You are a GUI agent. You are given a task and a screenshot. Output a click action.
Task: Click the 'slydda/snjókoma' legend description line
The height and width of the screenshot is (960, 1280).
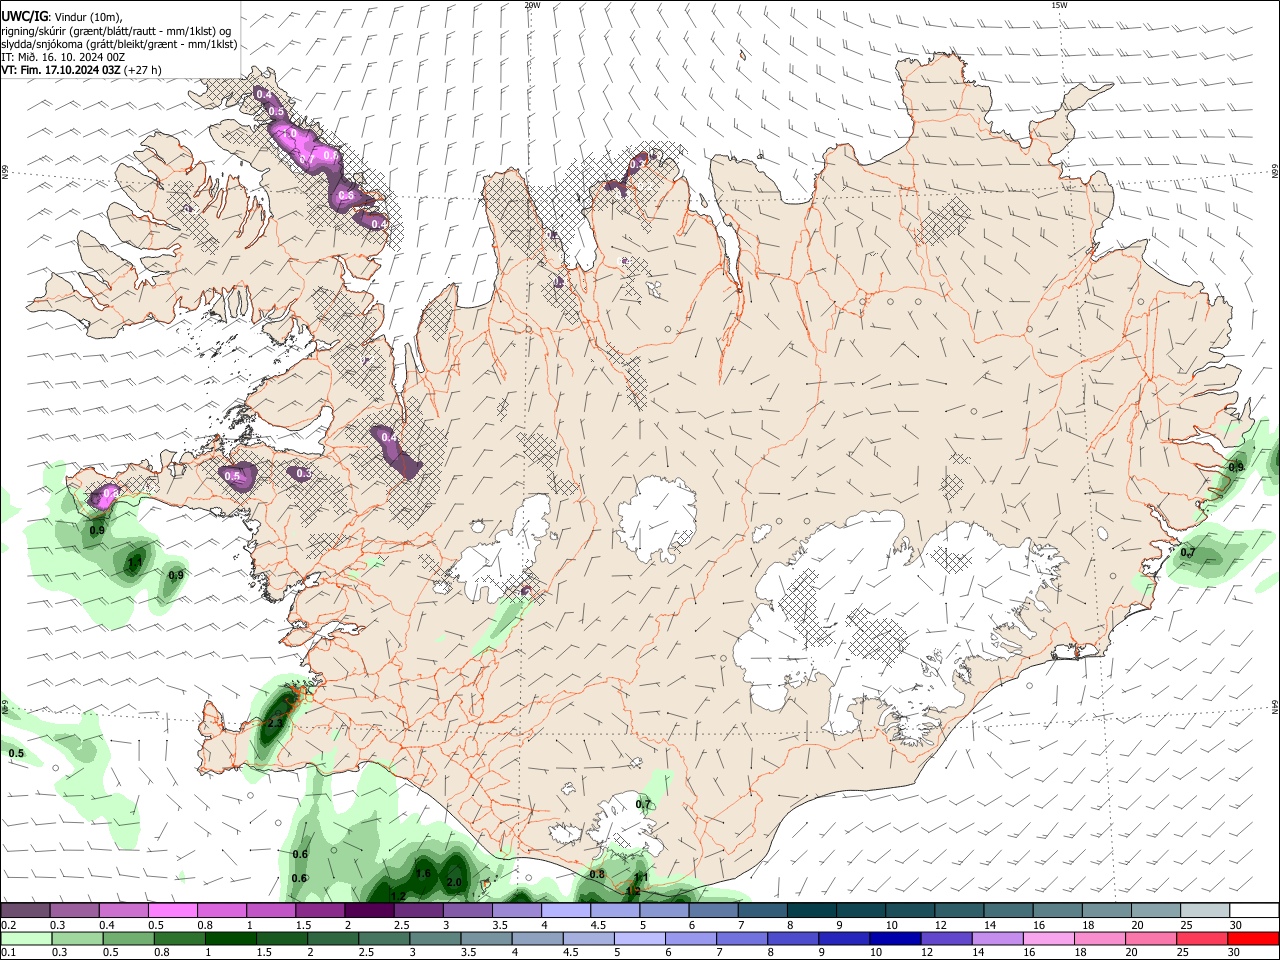point(119,44)
